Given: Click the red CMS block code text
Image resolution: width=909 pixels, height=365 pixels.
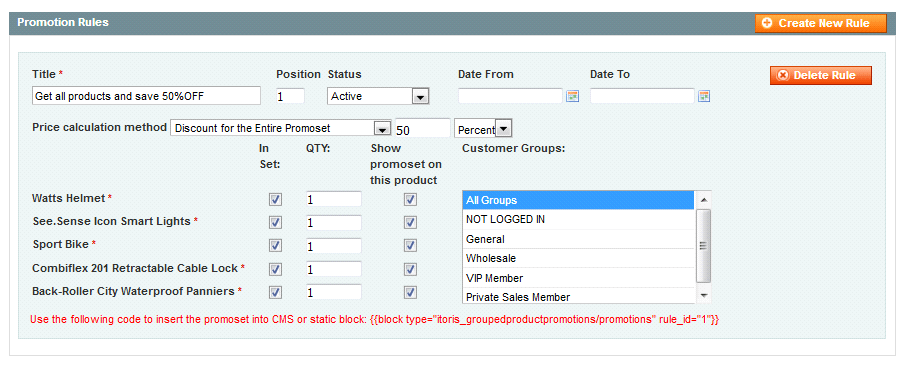Looking at the screenshot, I should 374,319.
